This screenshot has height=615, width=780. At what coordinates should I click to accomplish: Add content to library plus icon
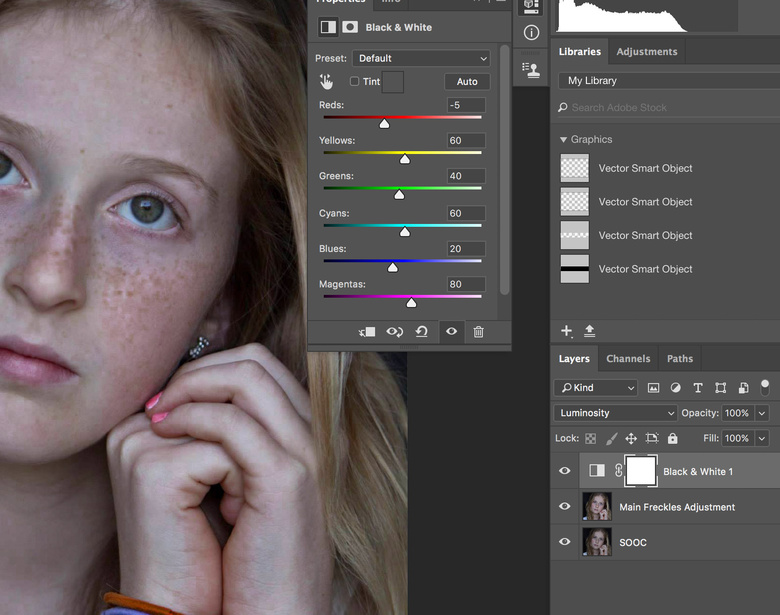point(566,331)
